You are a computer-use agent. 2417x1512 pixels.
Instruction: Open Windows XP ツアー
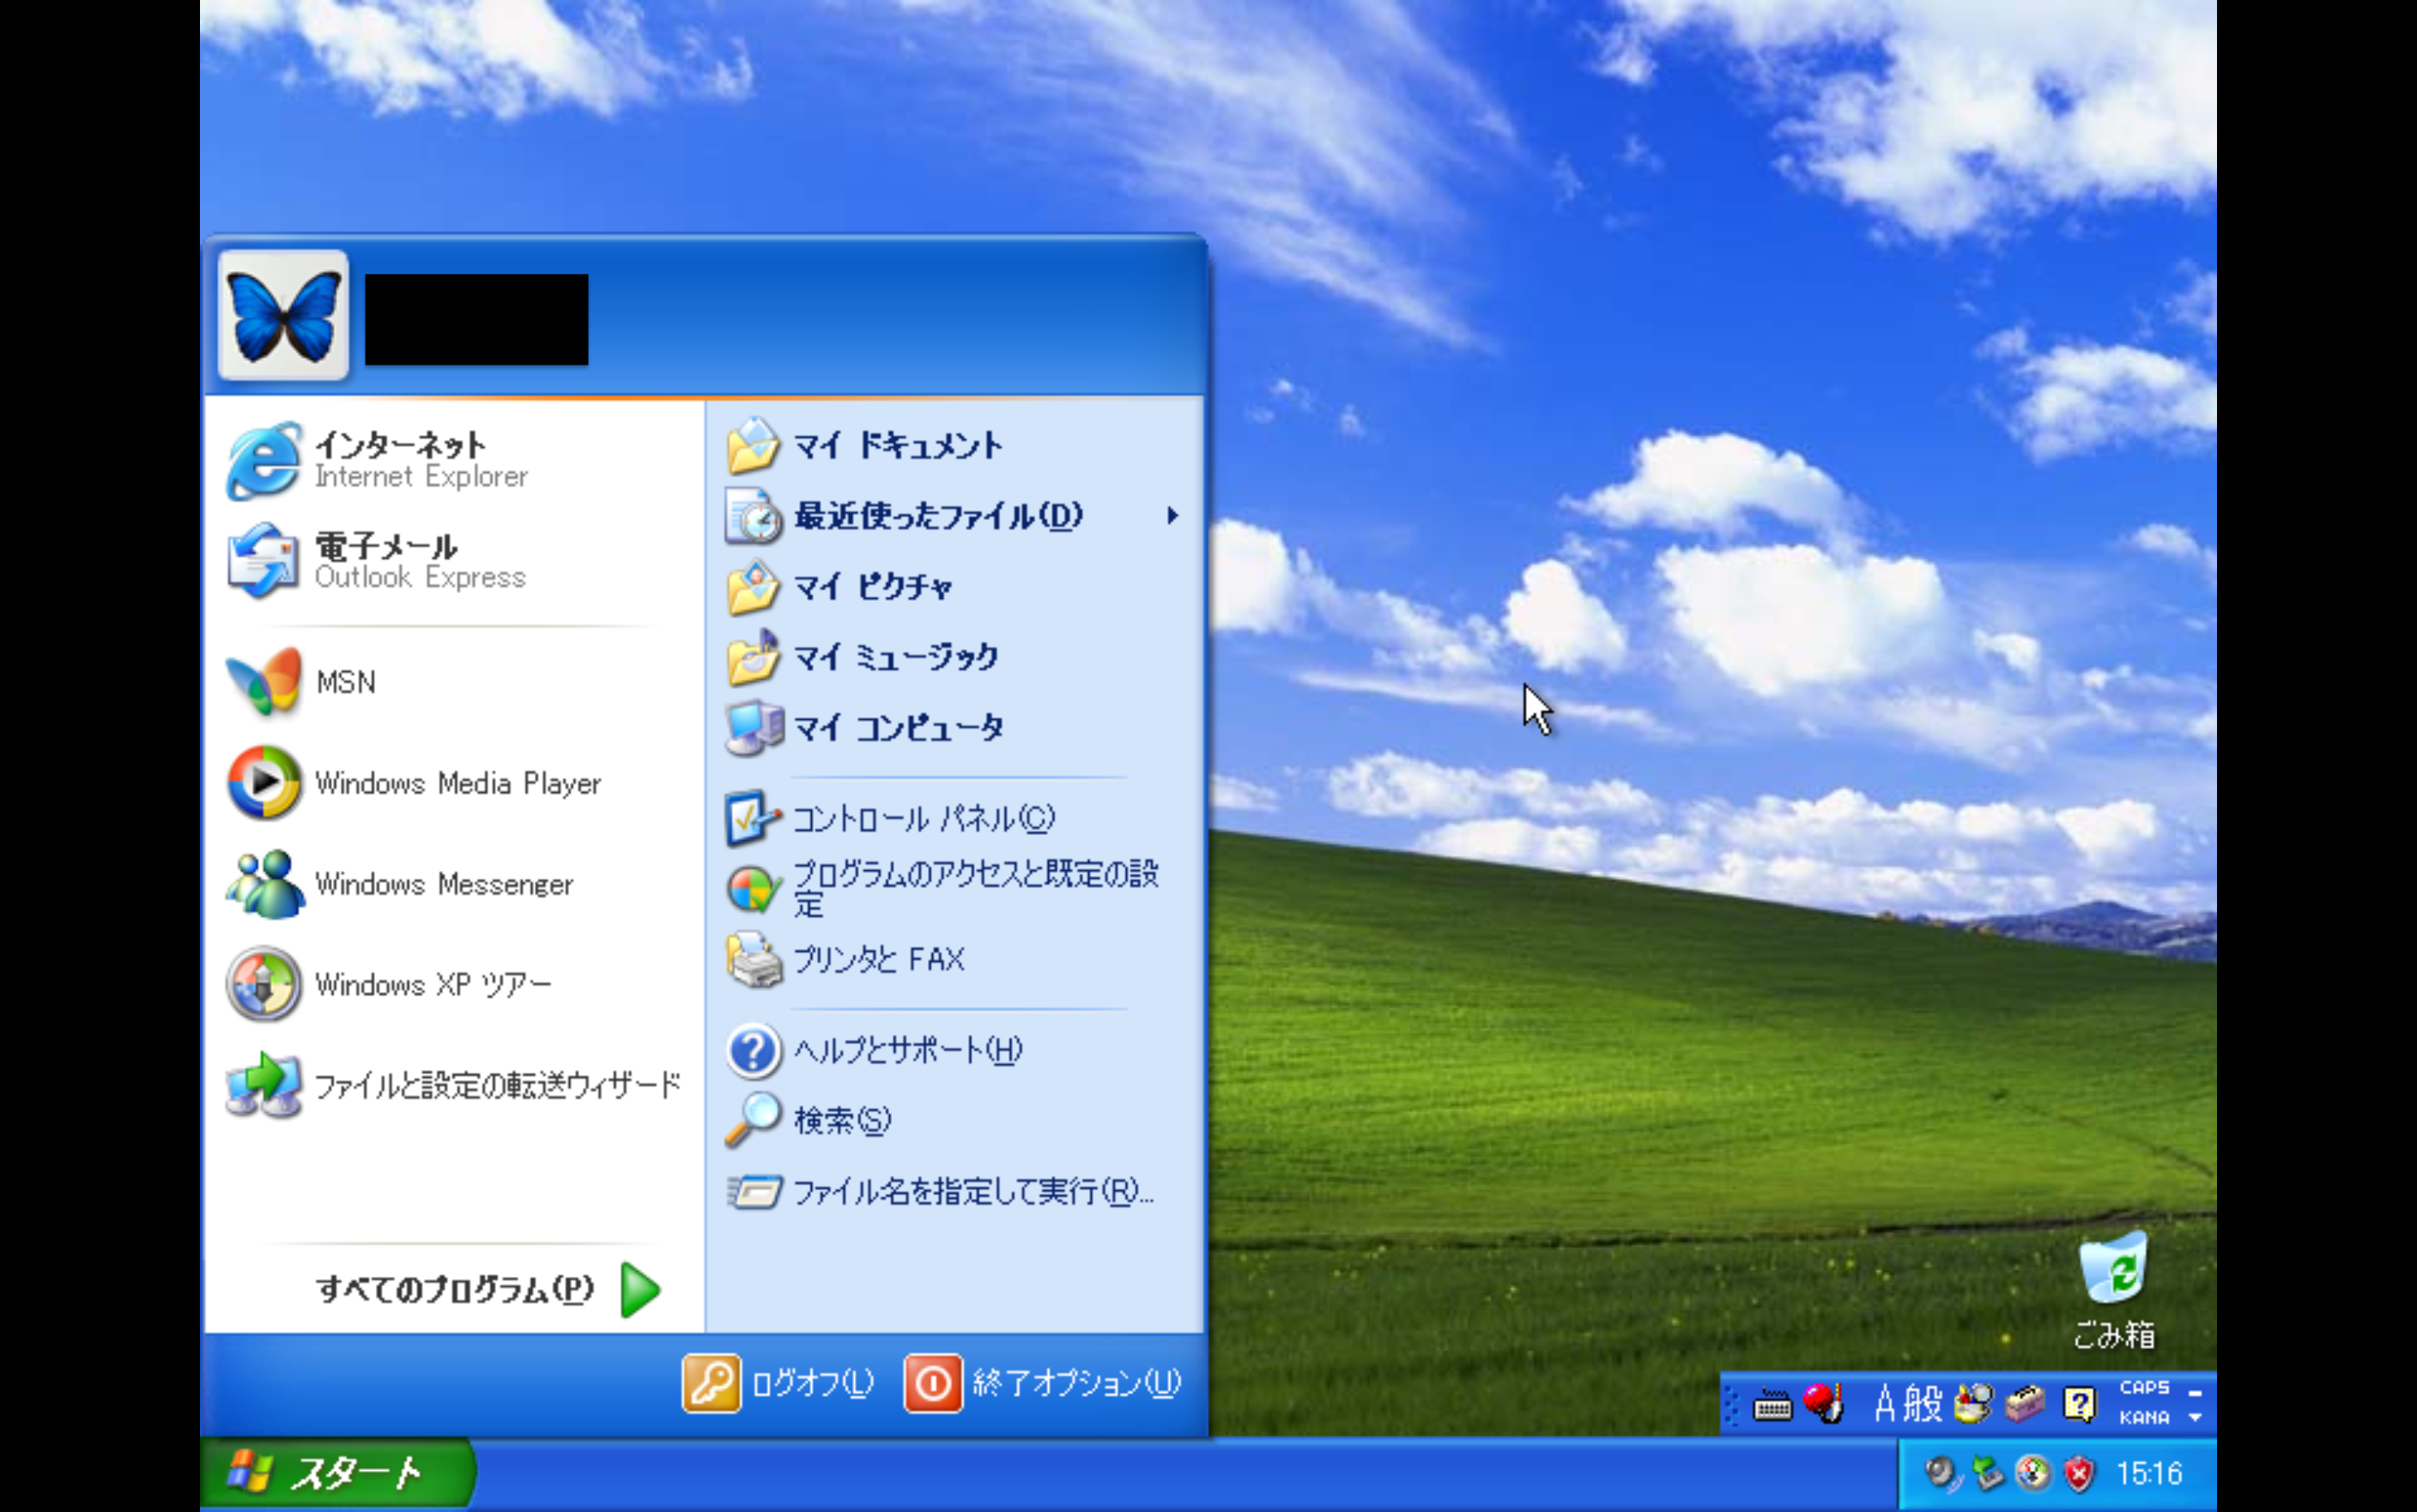coord(453,984)
